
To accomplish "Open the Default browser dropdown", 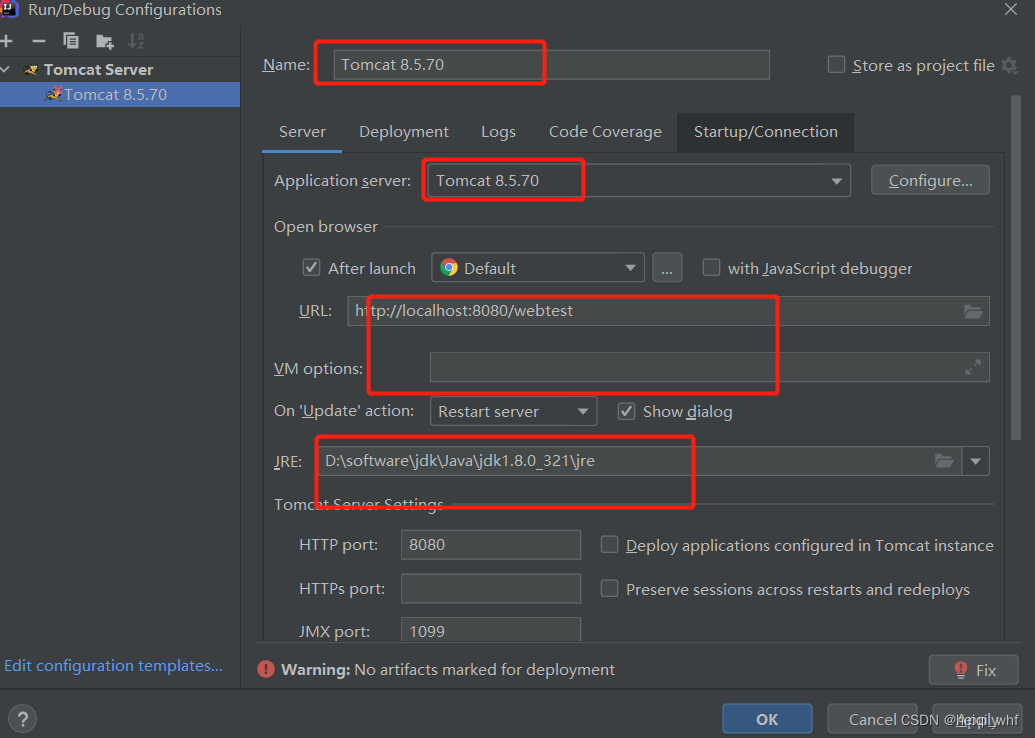I will 538,268.
